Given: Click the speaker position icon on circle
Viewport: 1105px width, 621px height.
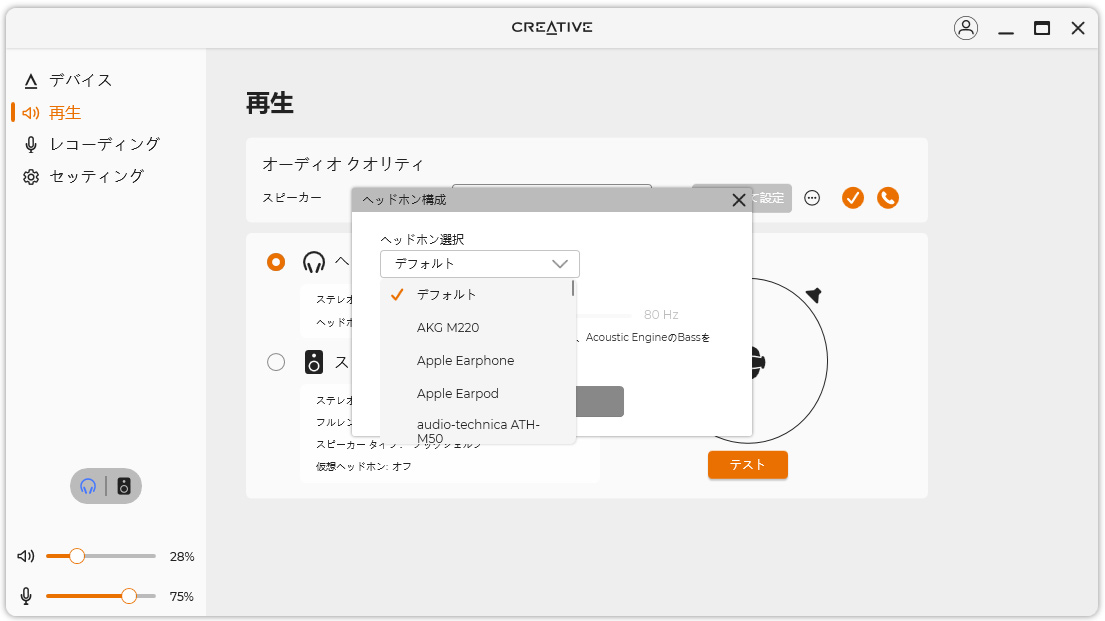Looking at the screenshot, I should (814, 295).
